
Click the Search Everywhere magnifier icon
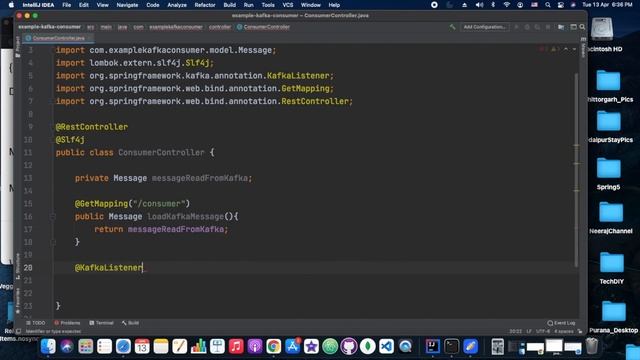click(582, 27)
